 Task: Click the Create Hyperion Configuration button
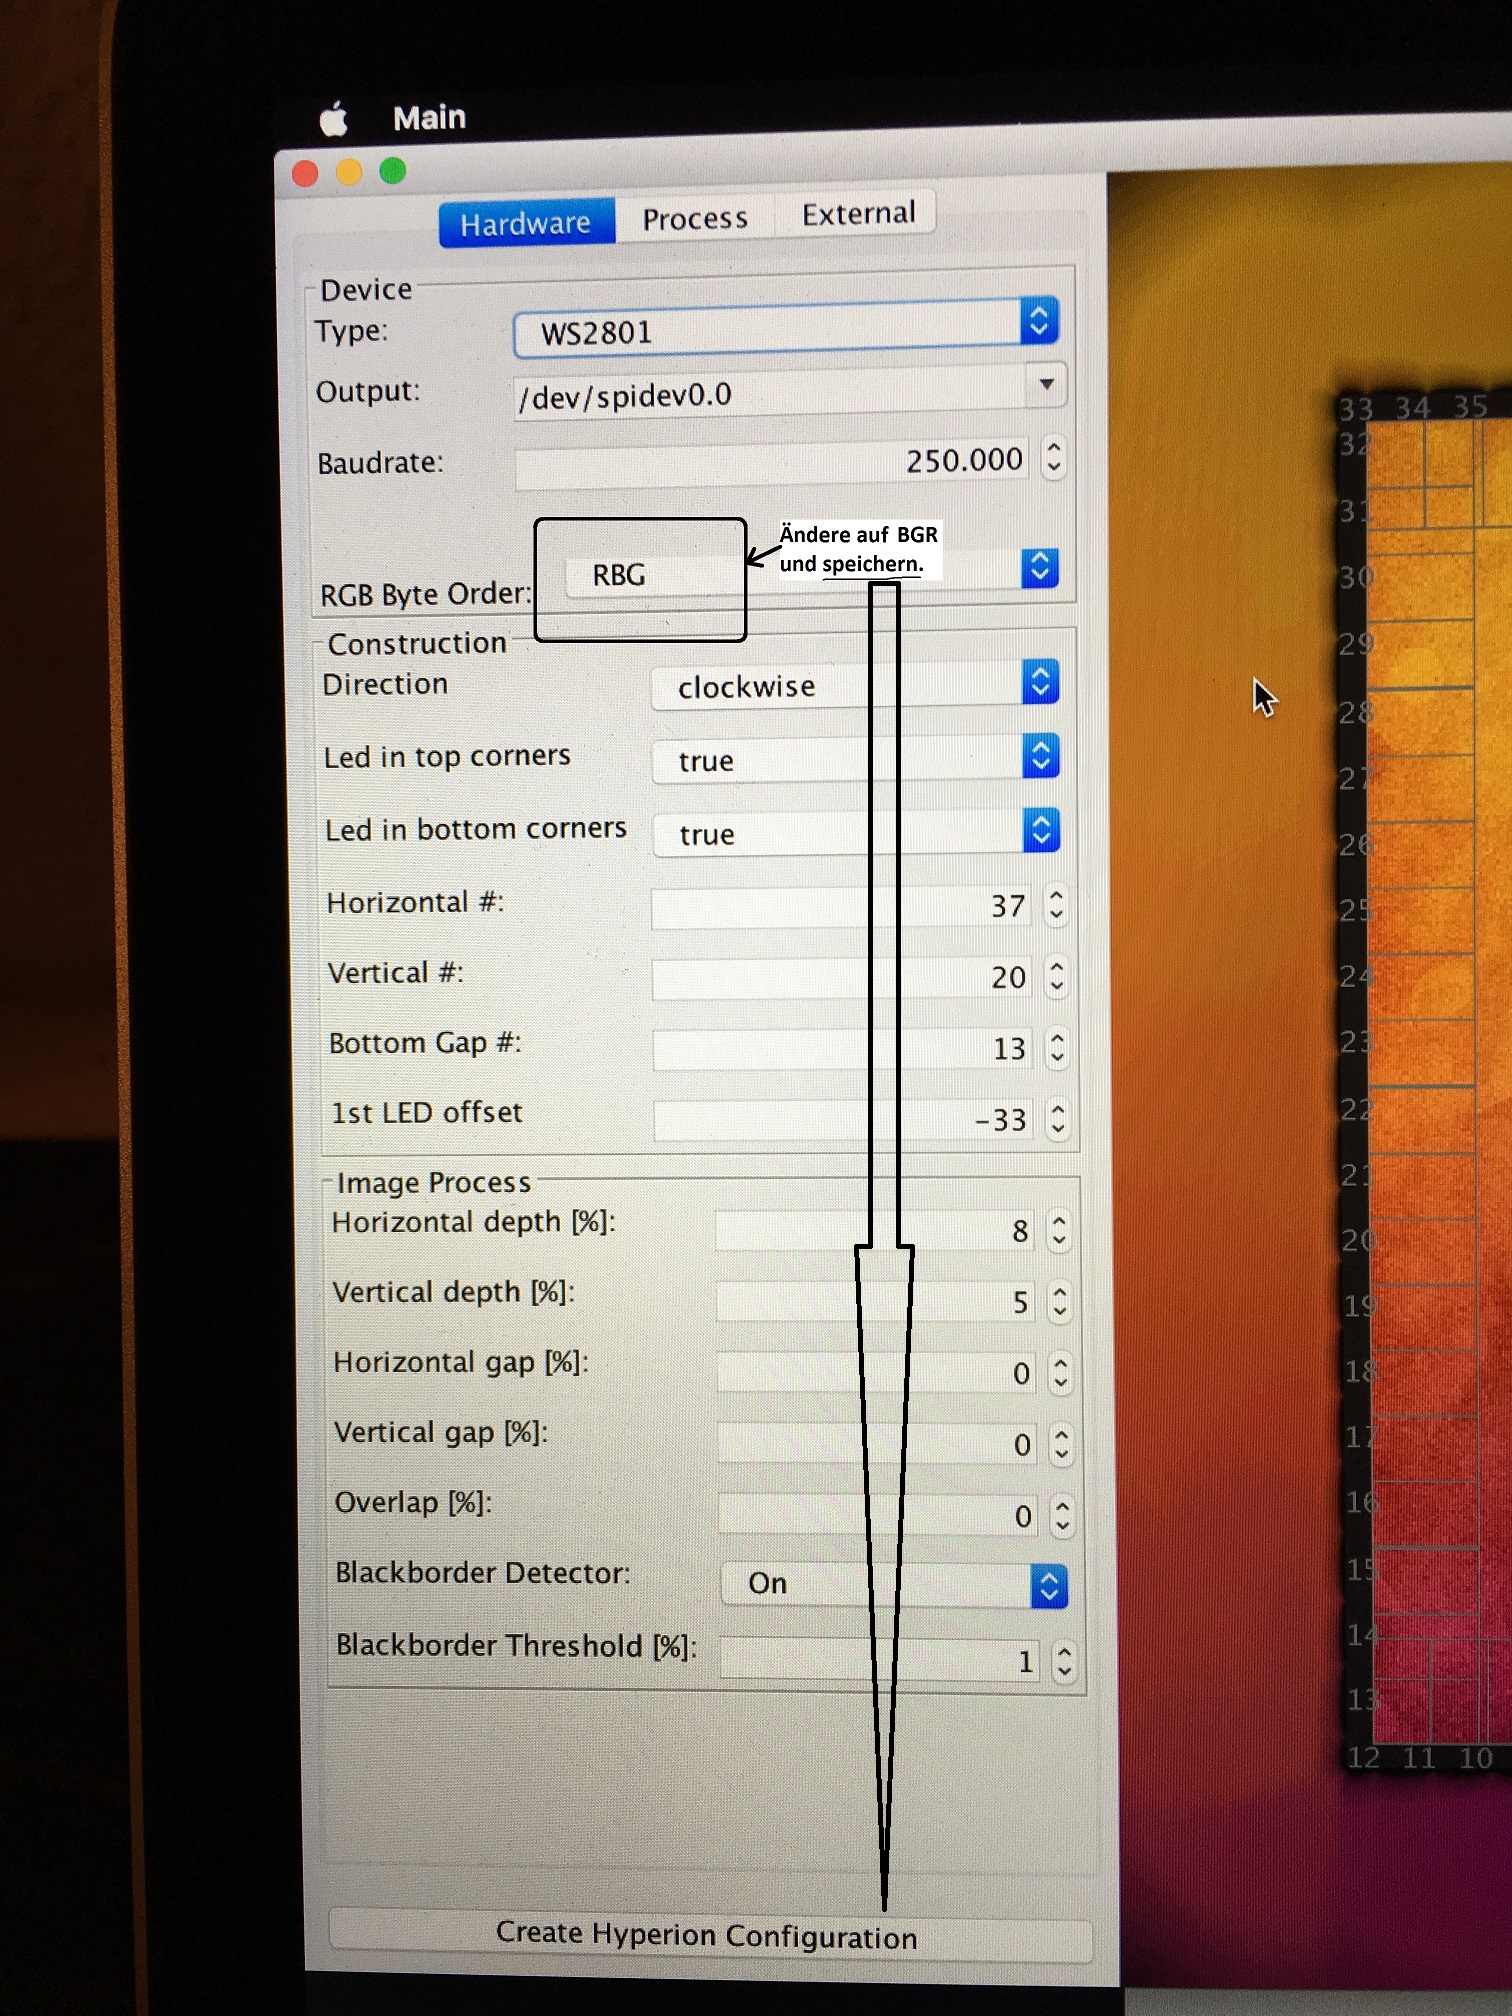pyautogui.click(x=708, y=1936)
